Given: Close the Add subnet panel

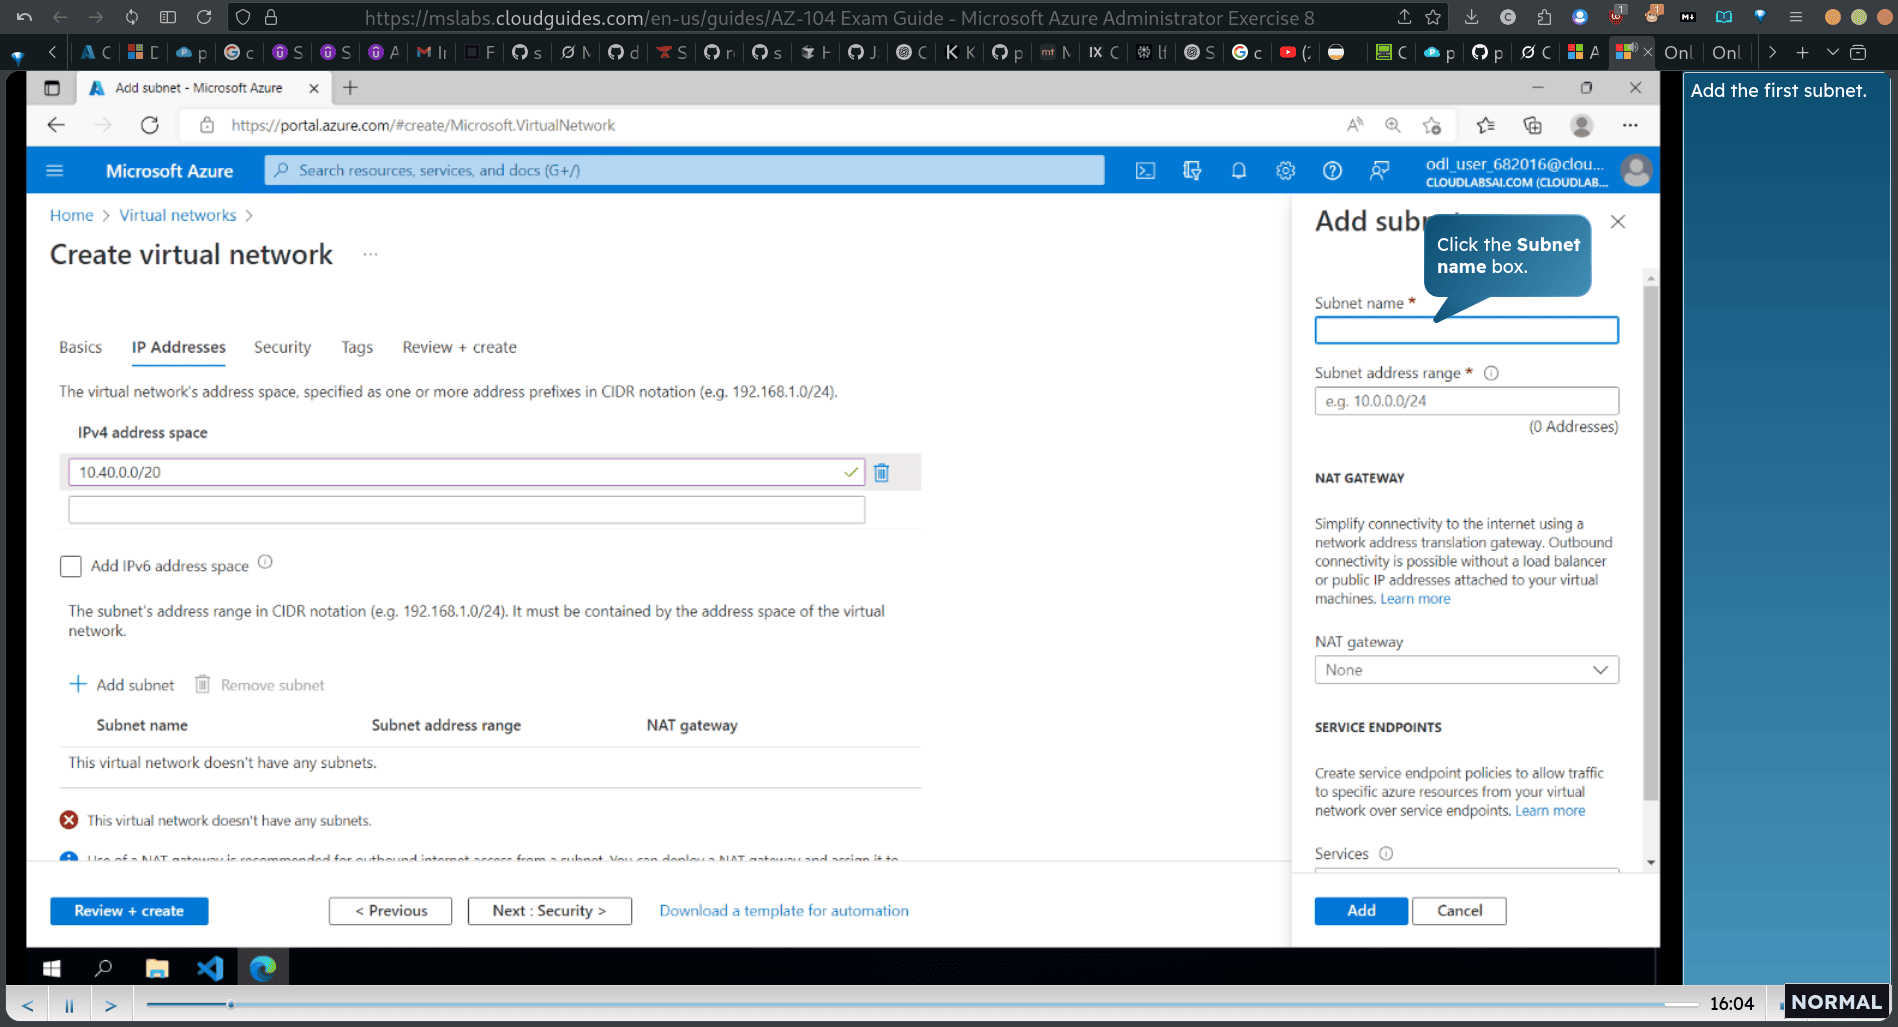Looking at the screenshot, I should pos(1618,222).
